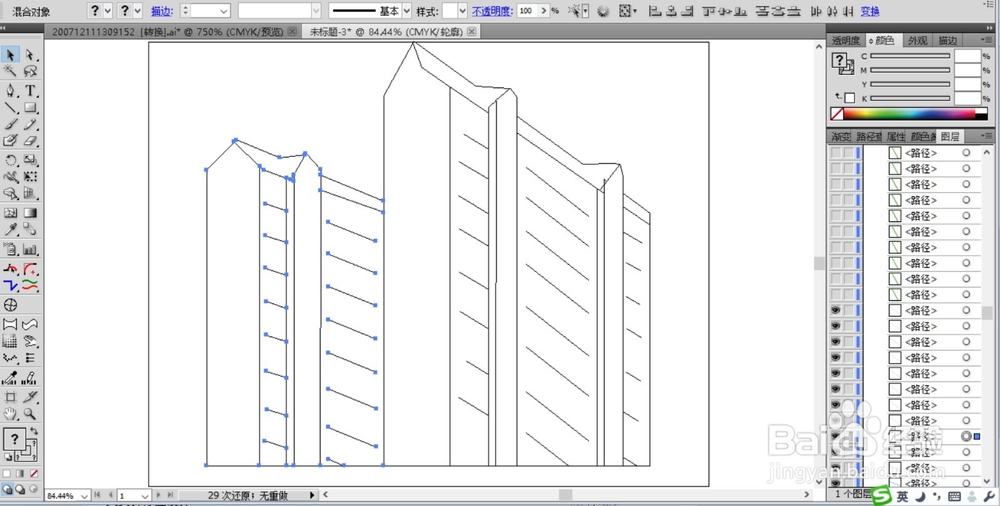Click the K black slider in the Color panel
This screenshot has width=1000, height=506.
(x=910, y=98)
